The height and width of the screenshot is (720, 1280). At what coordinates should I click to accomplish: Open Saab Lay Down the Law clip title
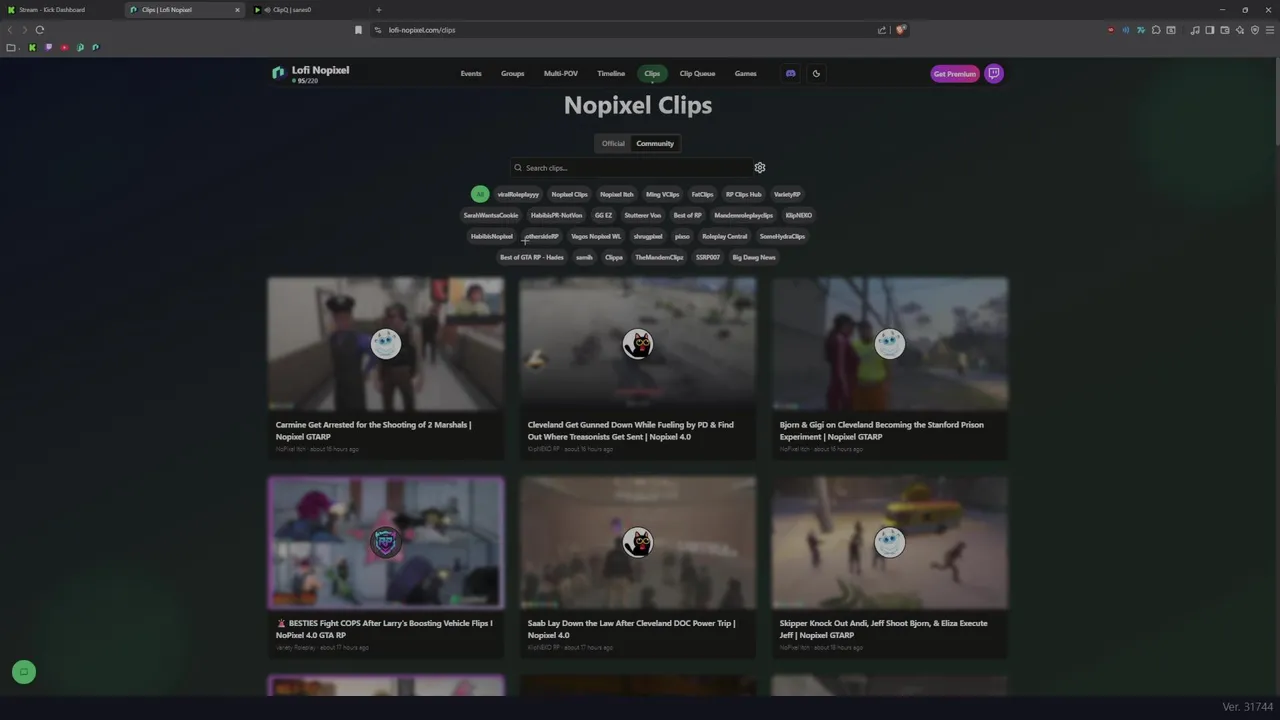point(631,629)
